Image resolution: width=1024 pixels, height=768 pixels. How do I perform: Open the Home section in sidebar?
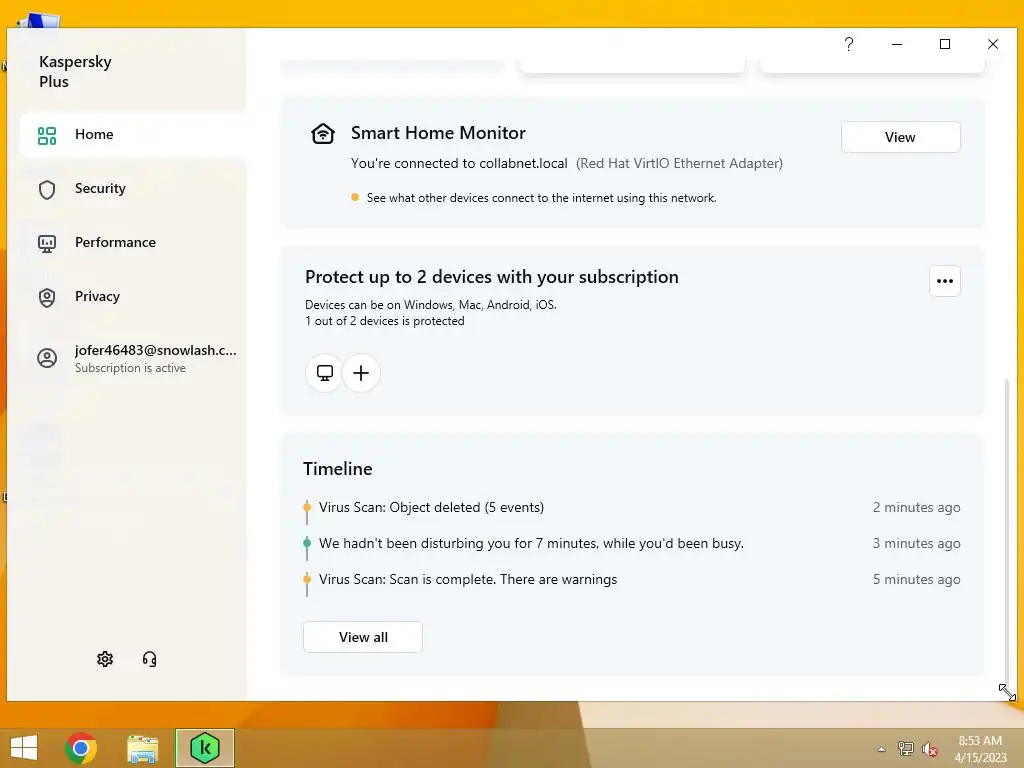(133, 135)
